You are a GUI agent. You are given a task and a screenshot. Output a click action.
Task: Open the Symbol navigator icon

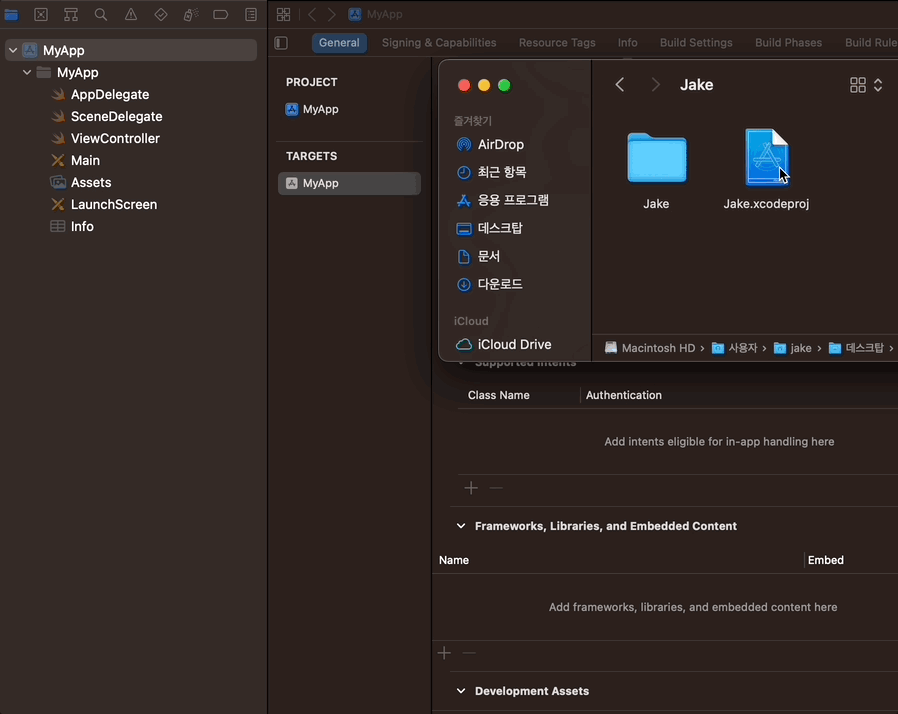click(x=71, y=15)
